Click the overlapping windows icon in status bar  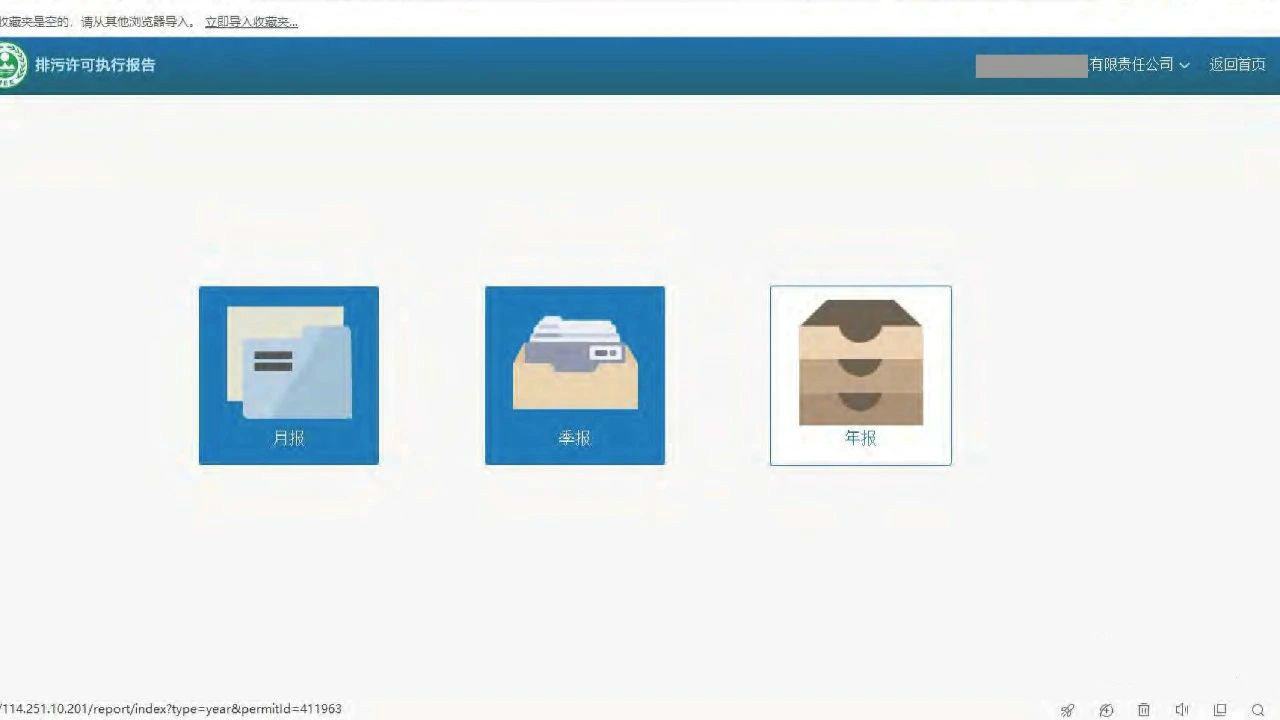coord(1220,710)
